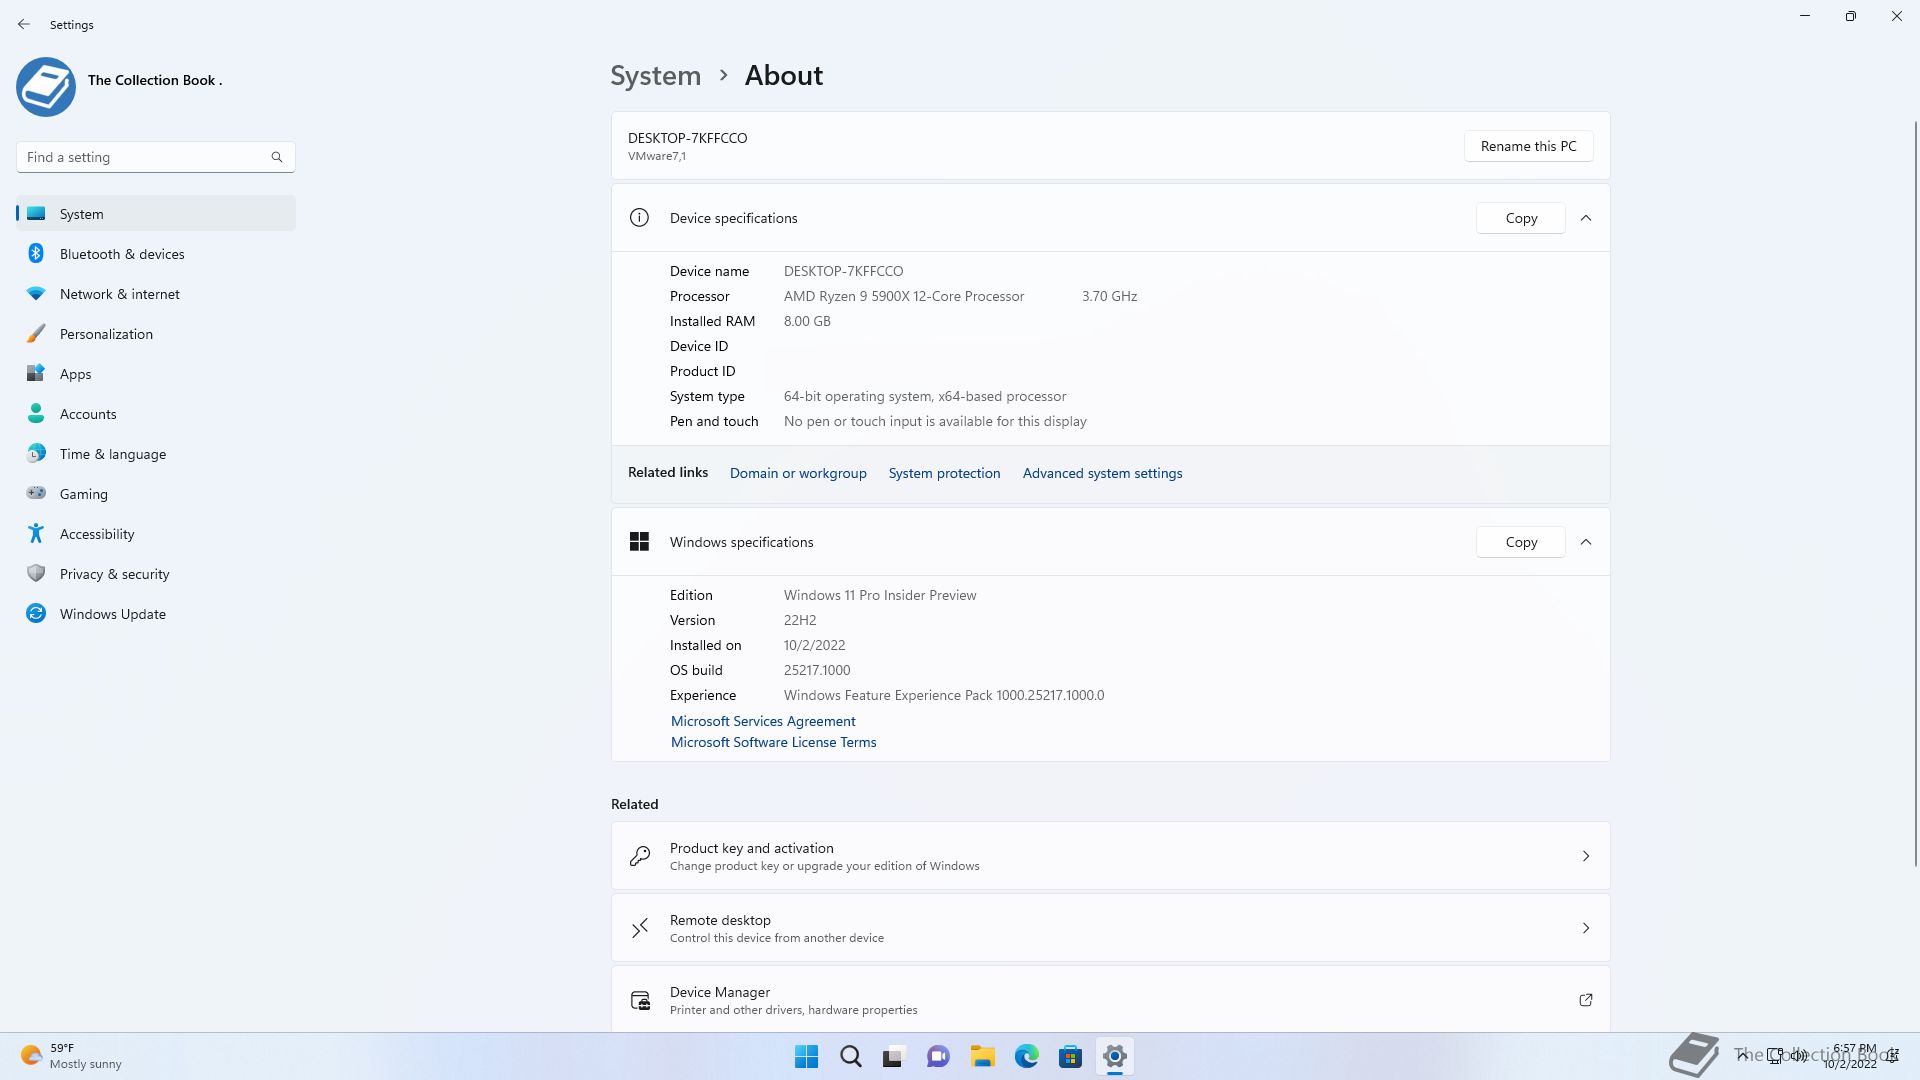The image size is (1920, 1080).
Task: Select Time & language in sidebar
Action: pyautogui.click(x=156, y=454)
